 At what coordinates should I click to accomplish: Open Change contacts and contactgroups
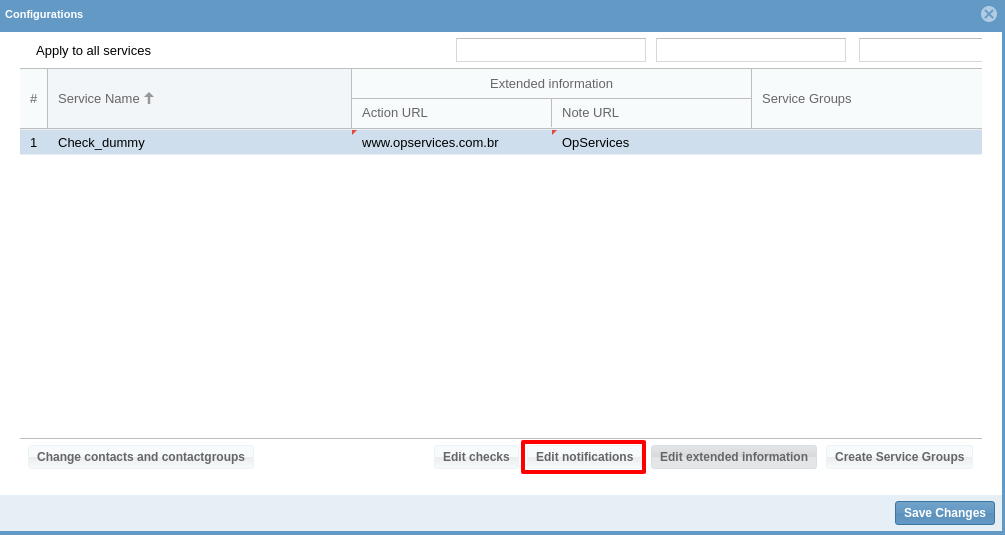141,457
